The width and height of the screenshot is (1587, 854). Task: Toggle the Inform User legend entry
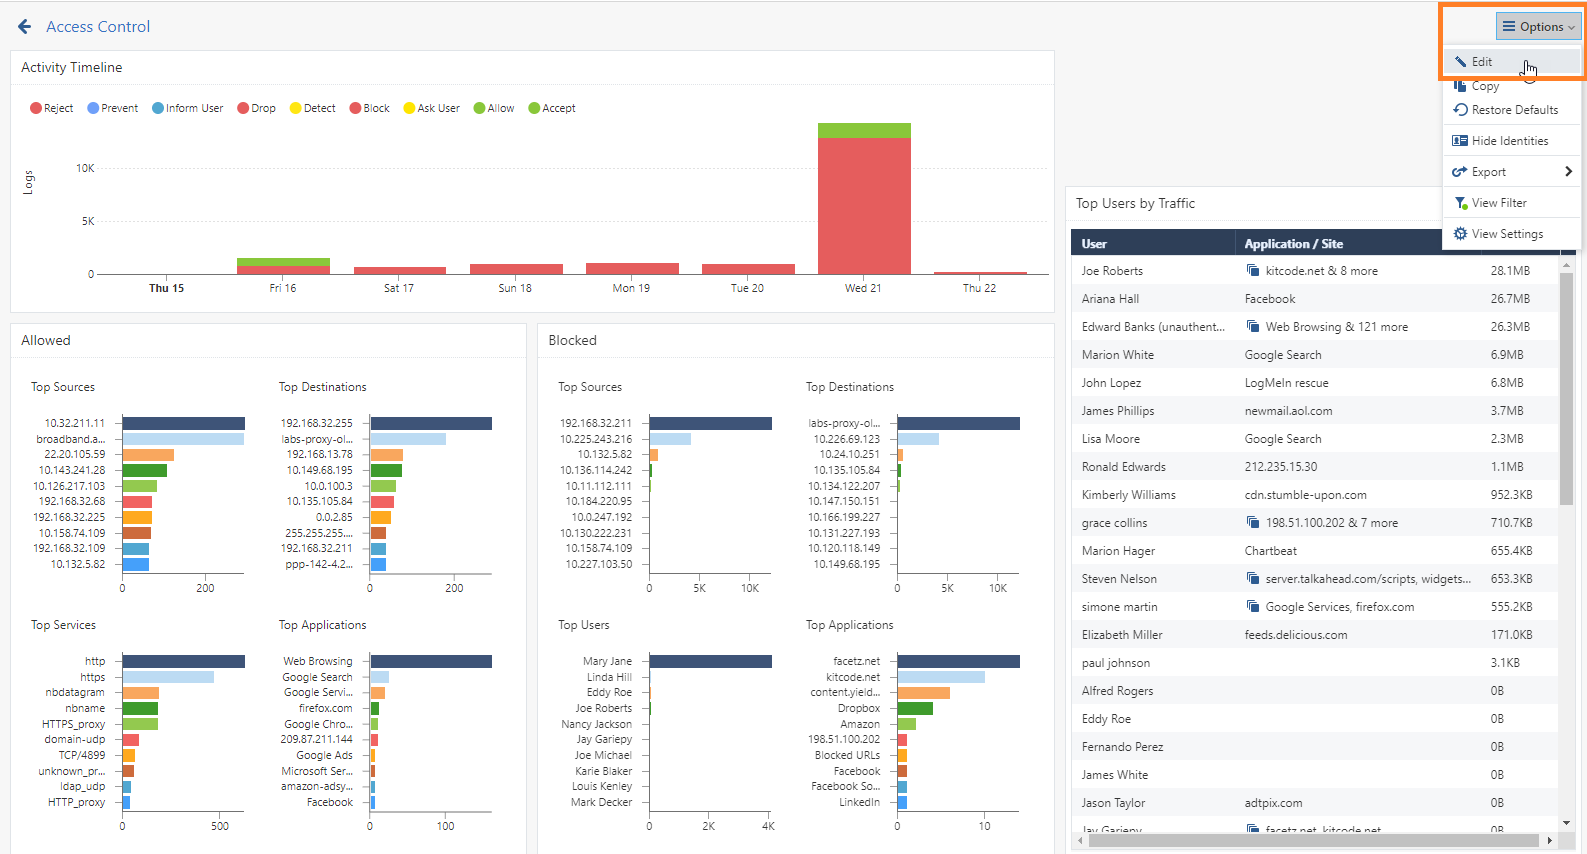tap(188, 108)
